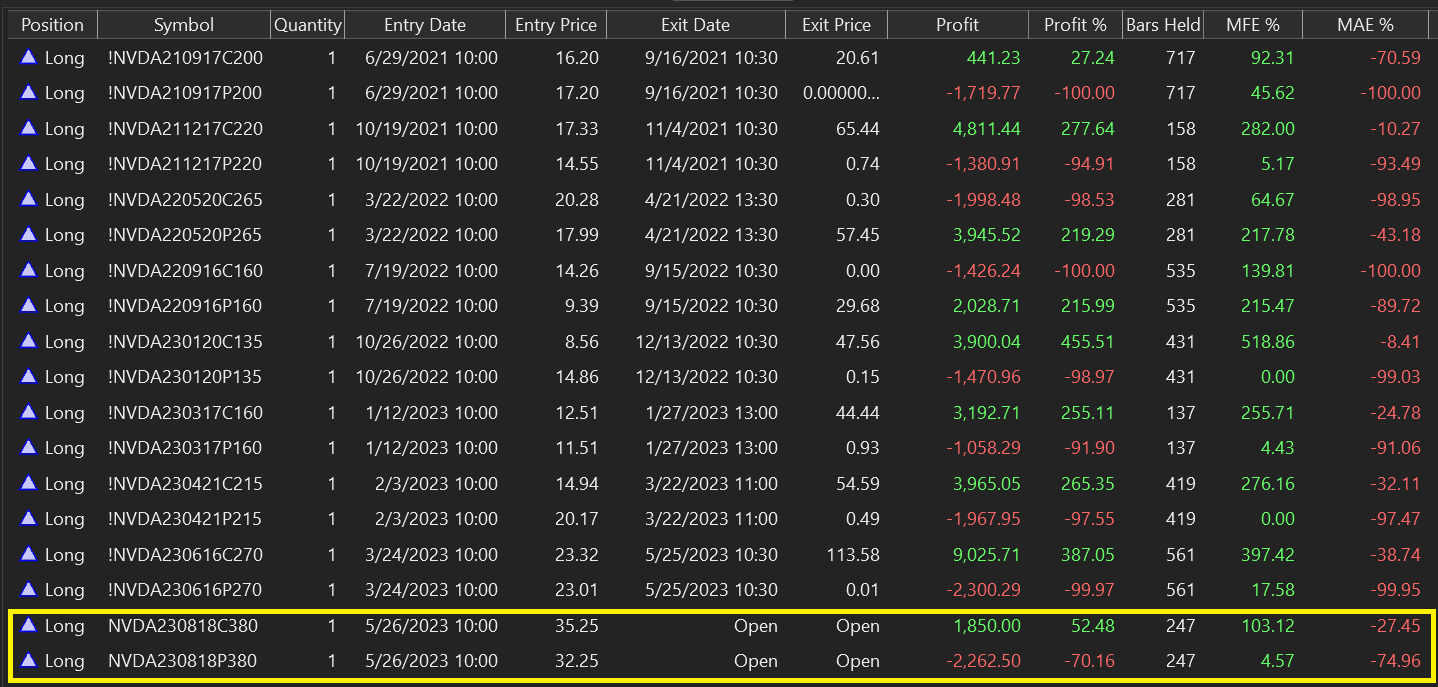Click the Exit Price column header
The width and height of the screenshot is (1438, 687).
[x=836, y=25]
